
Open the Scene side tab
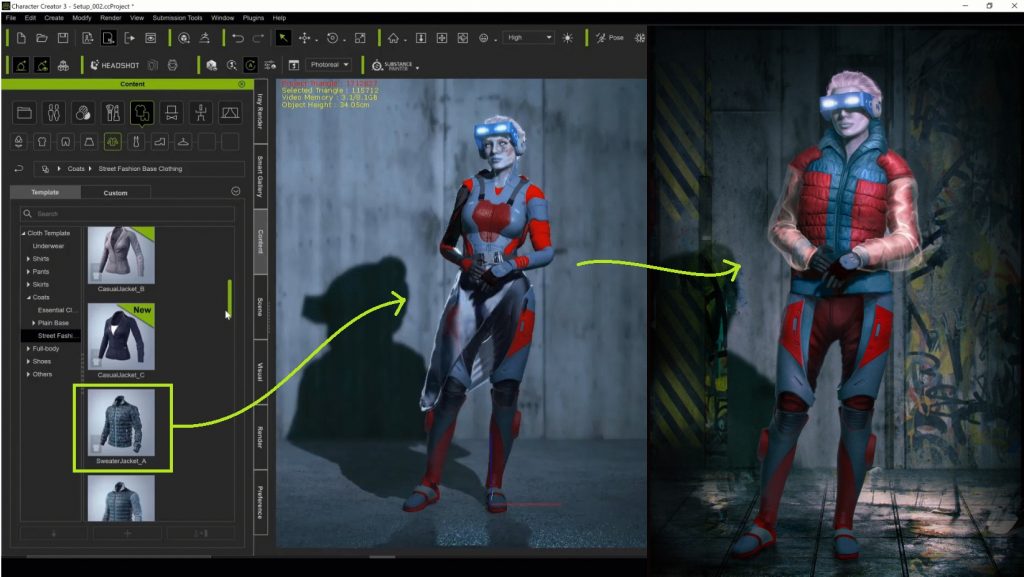(260, 306)
